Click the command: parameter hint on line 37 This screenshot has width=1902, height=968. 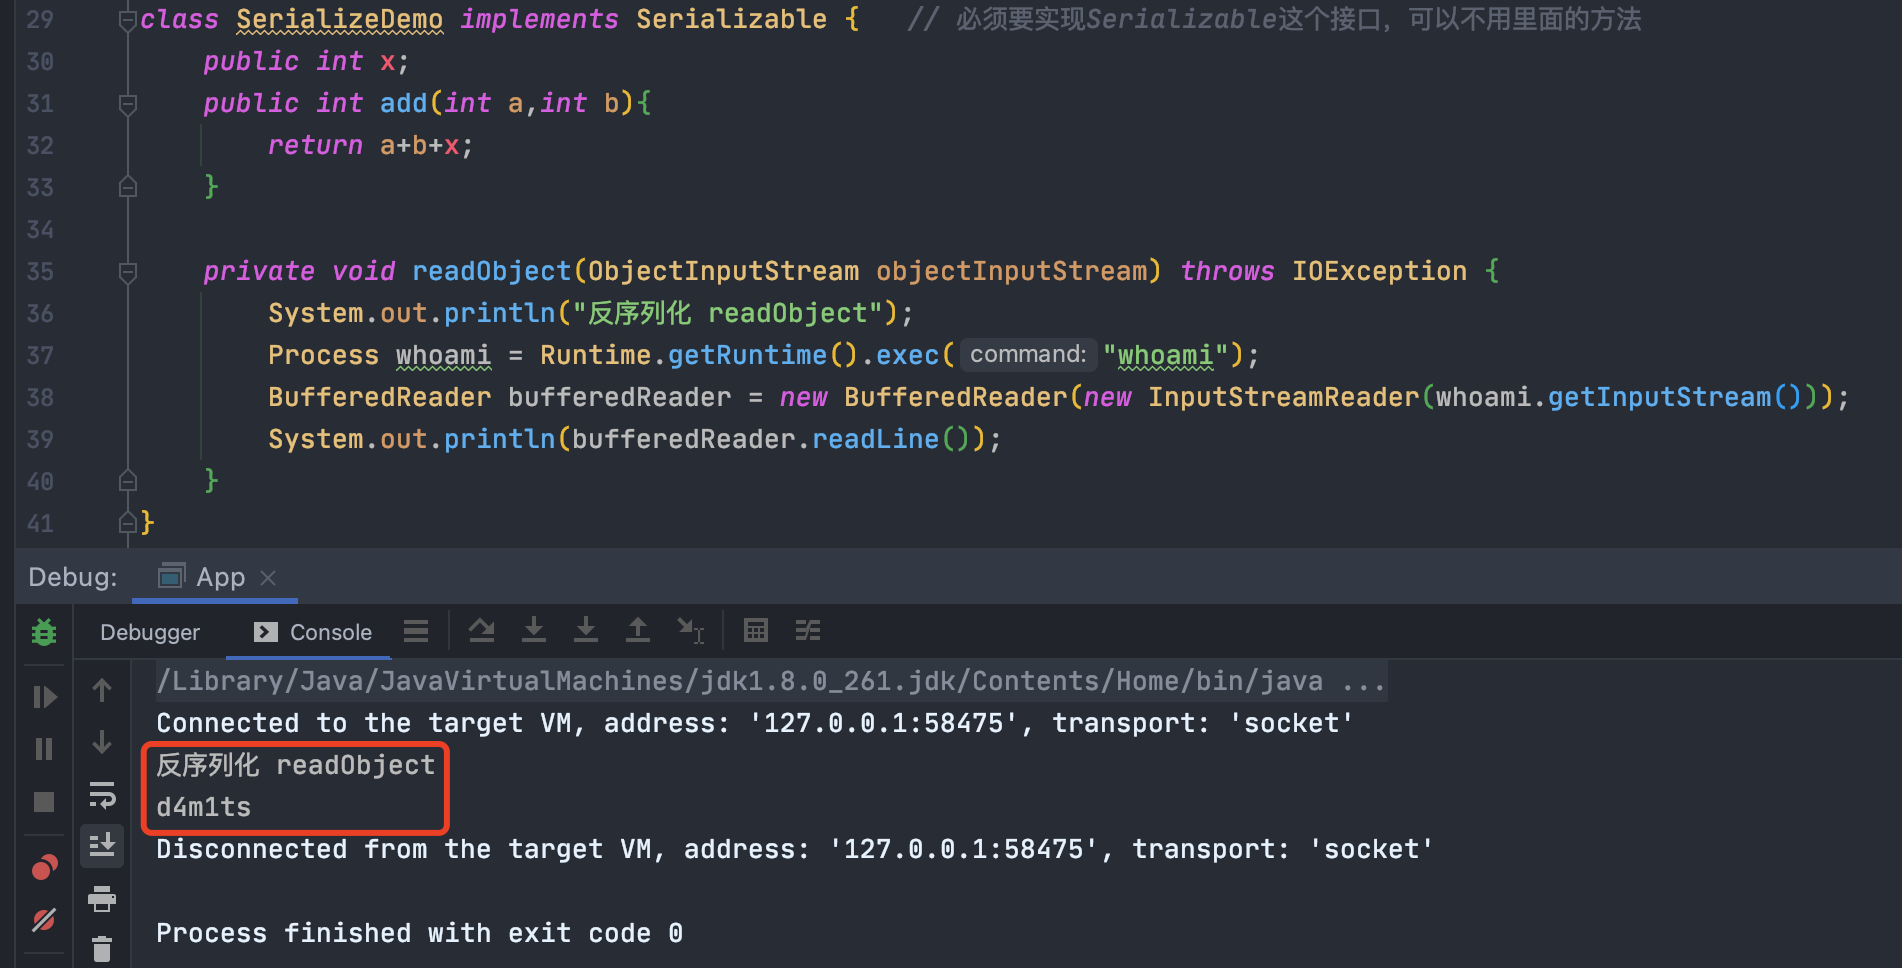1028,354
